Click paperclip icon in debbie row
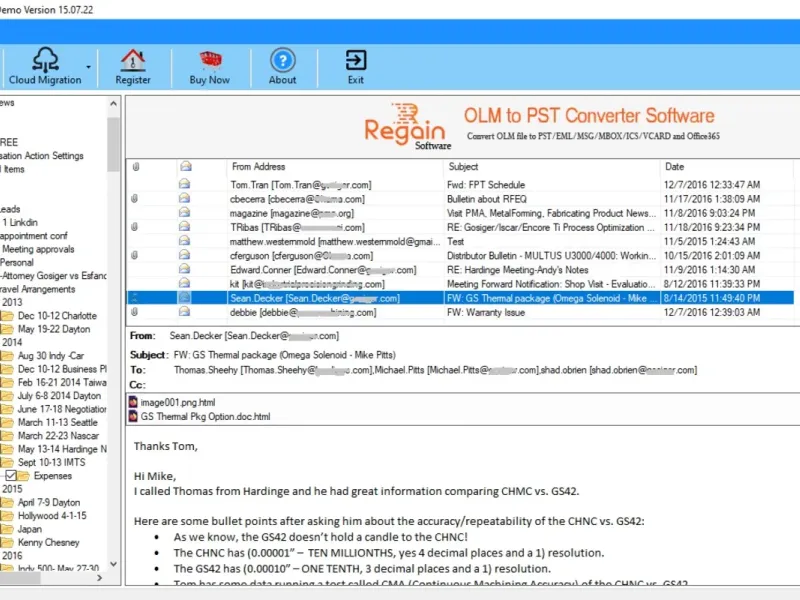 coord(135,312)
